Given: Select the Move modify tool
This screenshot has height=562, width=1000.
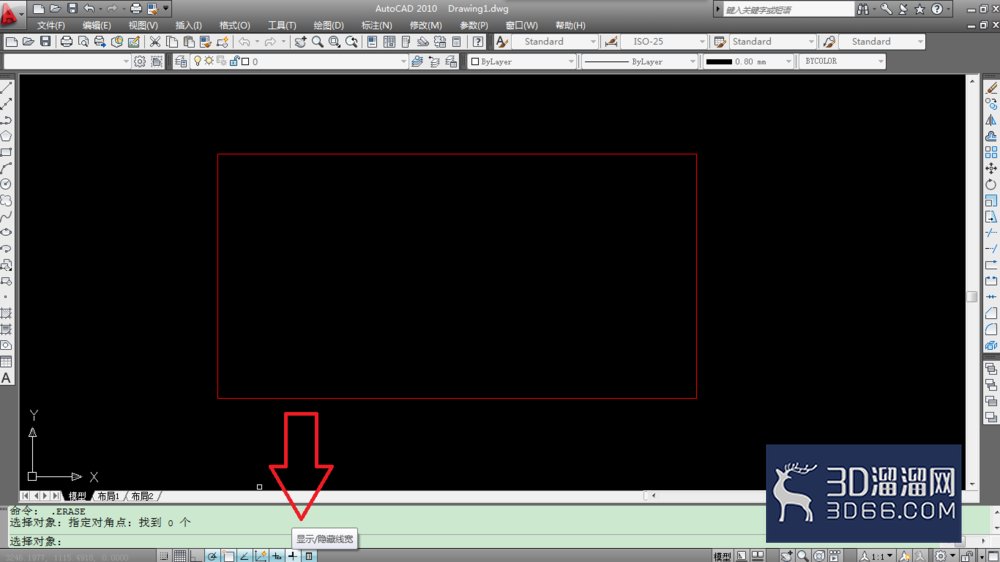Looking at the screenshot, I should 990,168.
